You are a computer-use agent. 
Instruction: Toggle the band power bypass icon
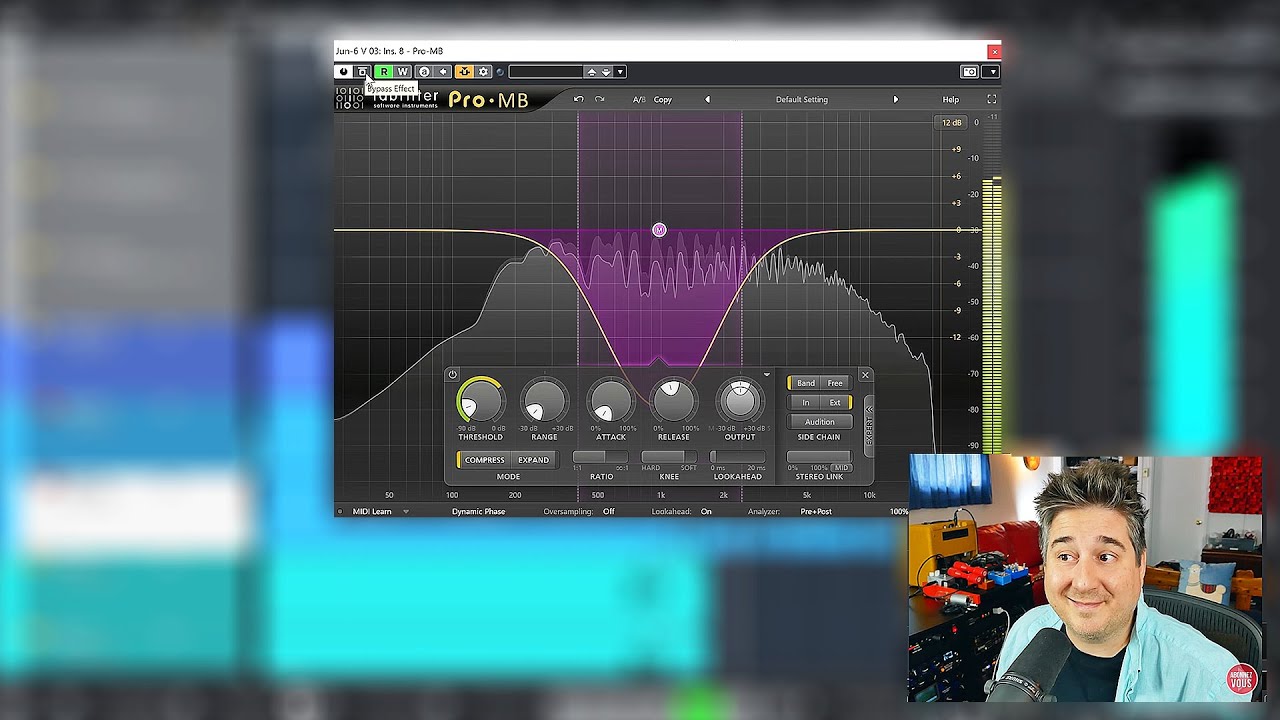point(453,375)
